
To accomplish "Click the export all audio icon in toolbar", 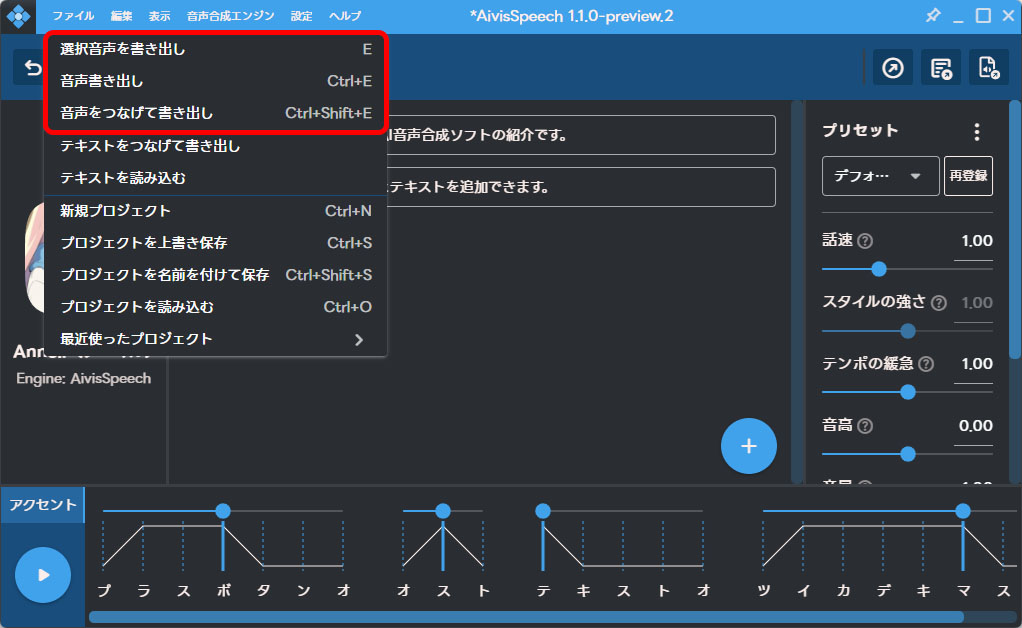I will point(941,68).
